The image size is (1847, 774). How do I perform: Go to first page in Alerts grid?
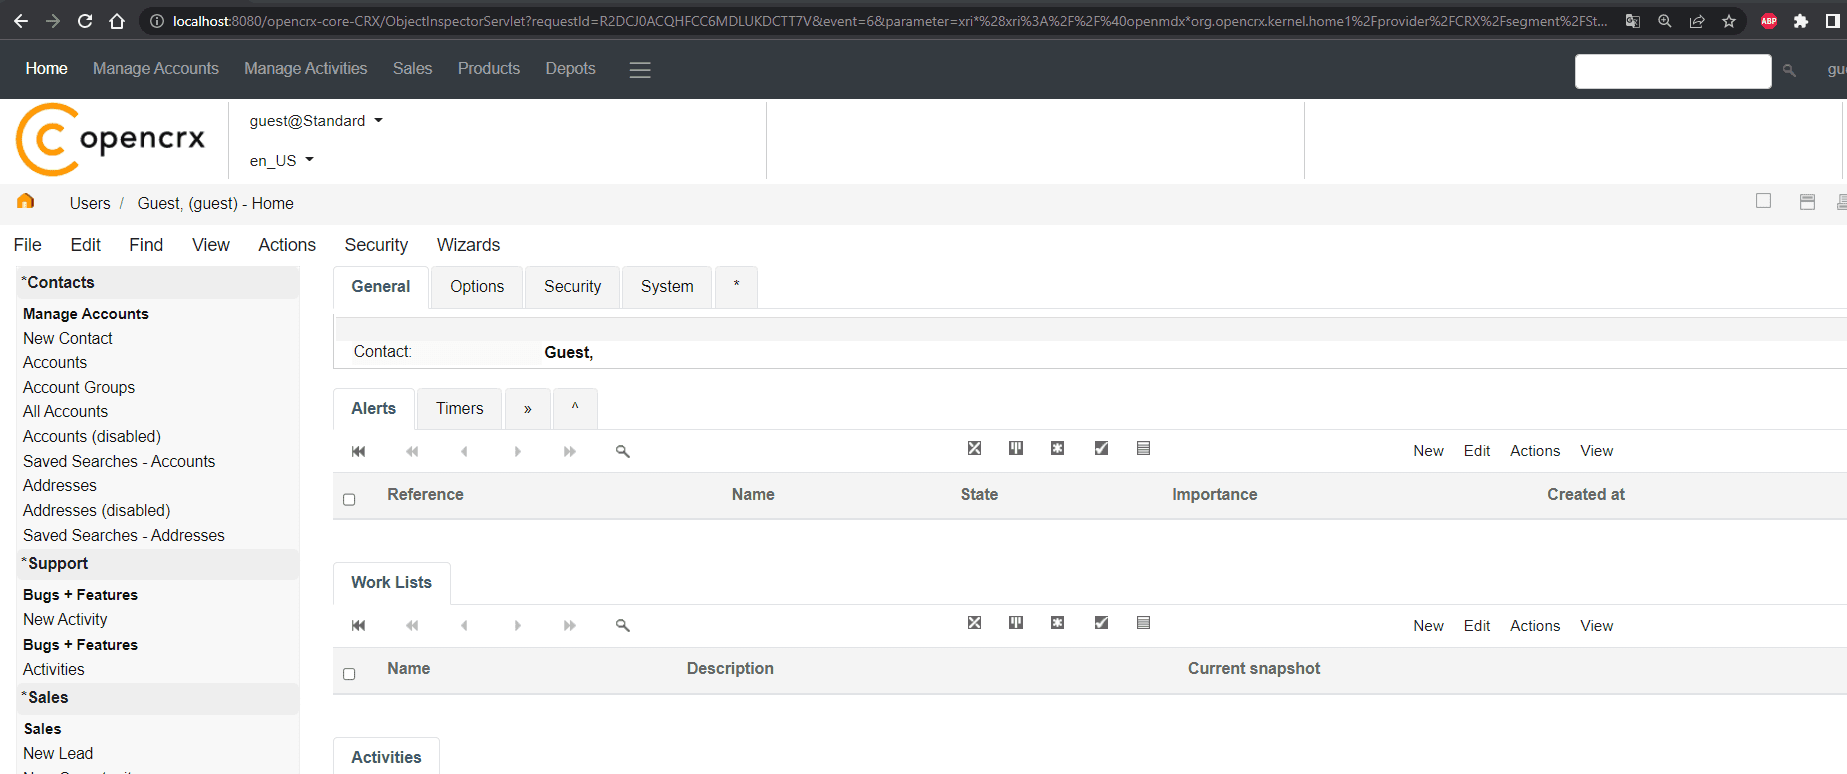[x=358, y=451]
